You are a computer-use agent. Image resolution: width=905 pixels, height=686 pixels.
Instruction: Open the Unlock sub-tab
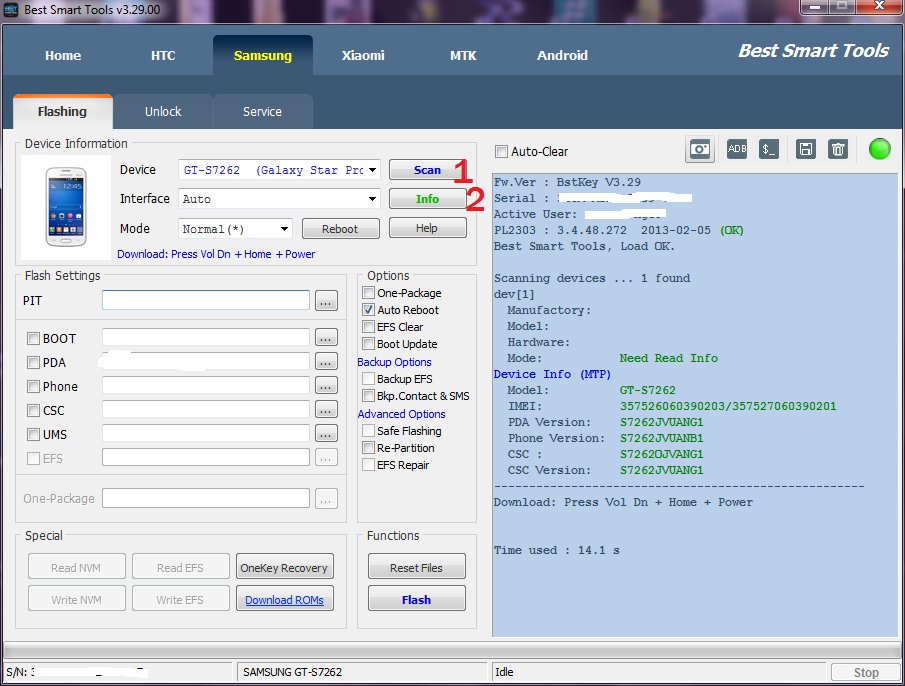[163, 111]
